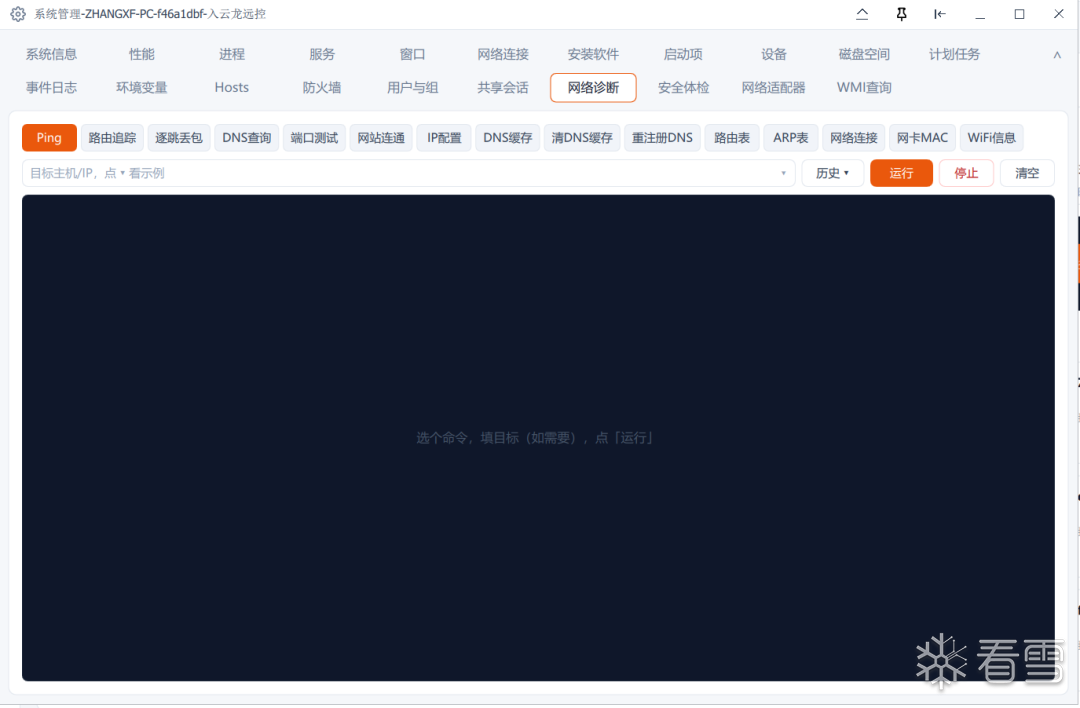Go to the 磁盘空间 tab

[864, 54]
